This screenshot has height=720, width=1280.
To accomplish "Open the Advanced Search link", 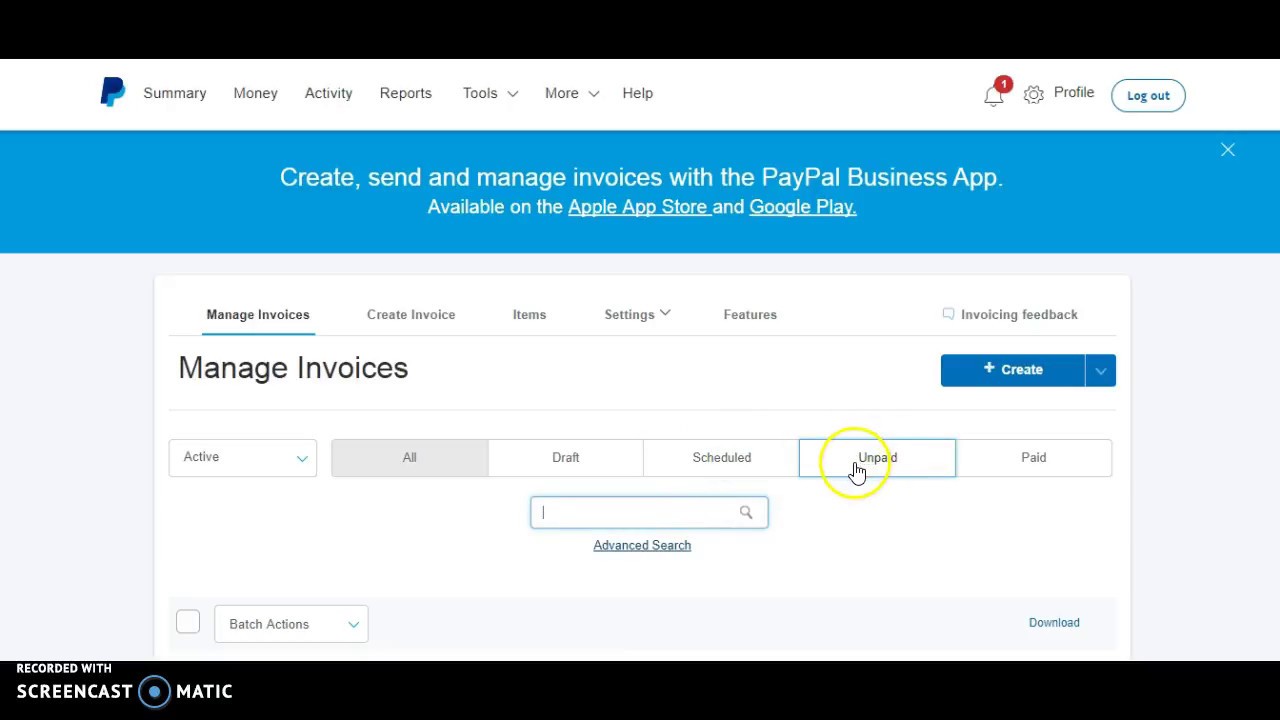I will (642, 545).
